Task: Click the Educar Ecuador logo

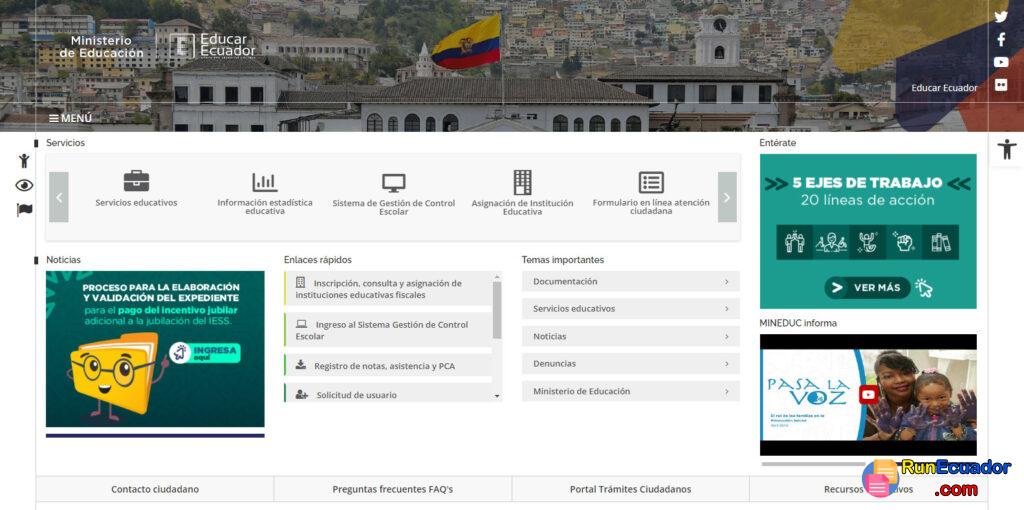Action: 212,46
